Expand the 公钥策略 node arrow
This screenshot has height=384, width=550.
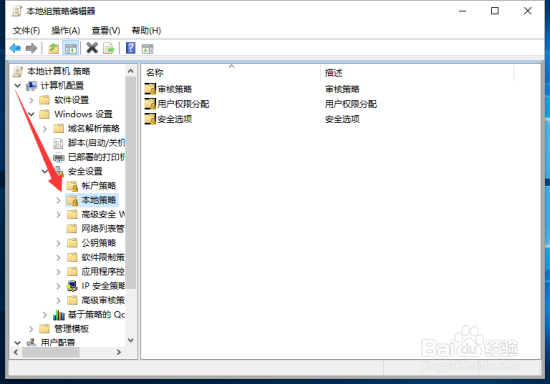coord(59,243)
